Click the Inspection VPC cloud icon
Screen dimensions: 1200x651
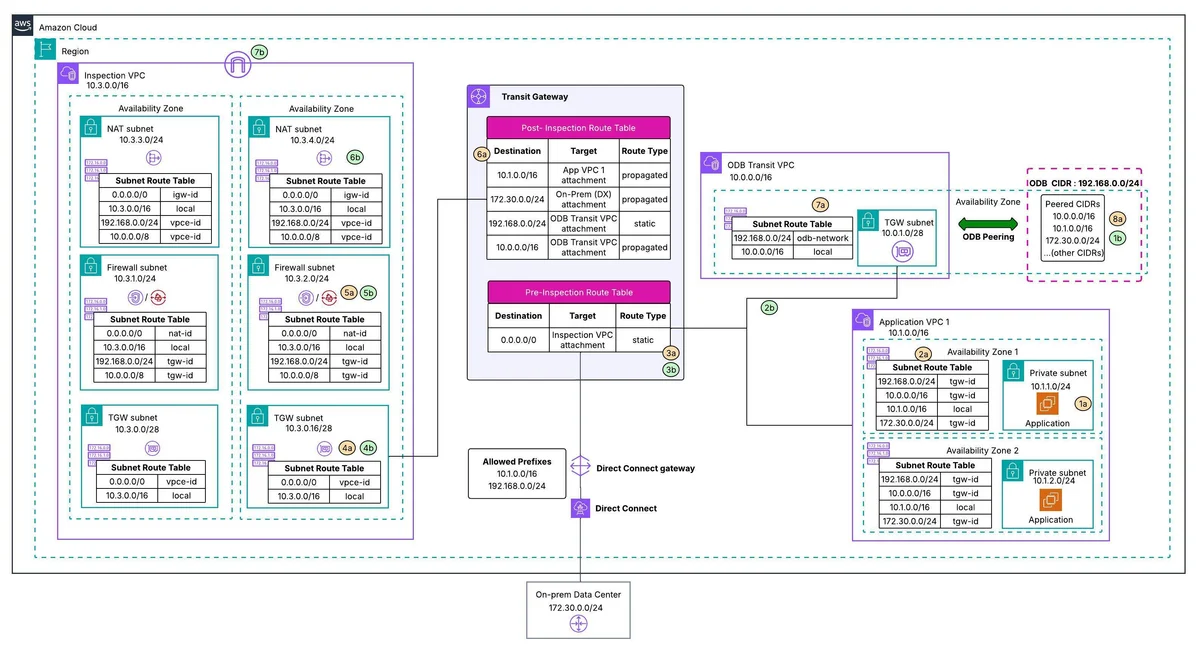click(68, 73)
